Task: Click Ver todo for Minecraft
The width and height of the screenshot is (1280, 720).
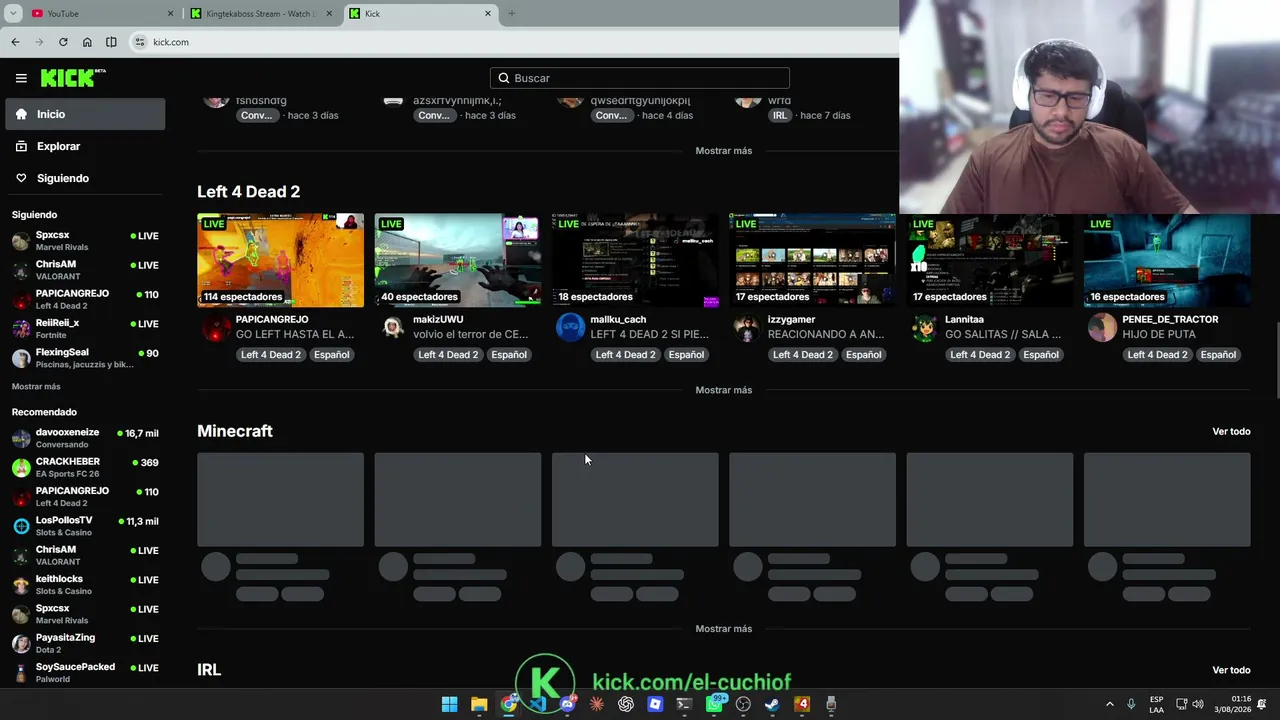Action: tap(1231, 431)
